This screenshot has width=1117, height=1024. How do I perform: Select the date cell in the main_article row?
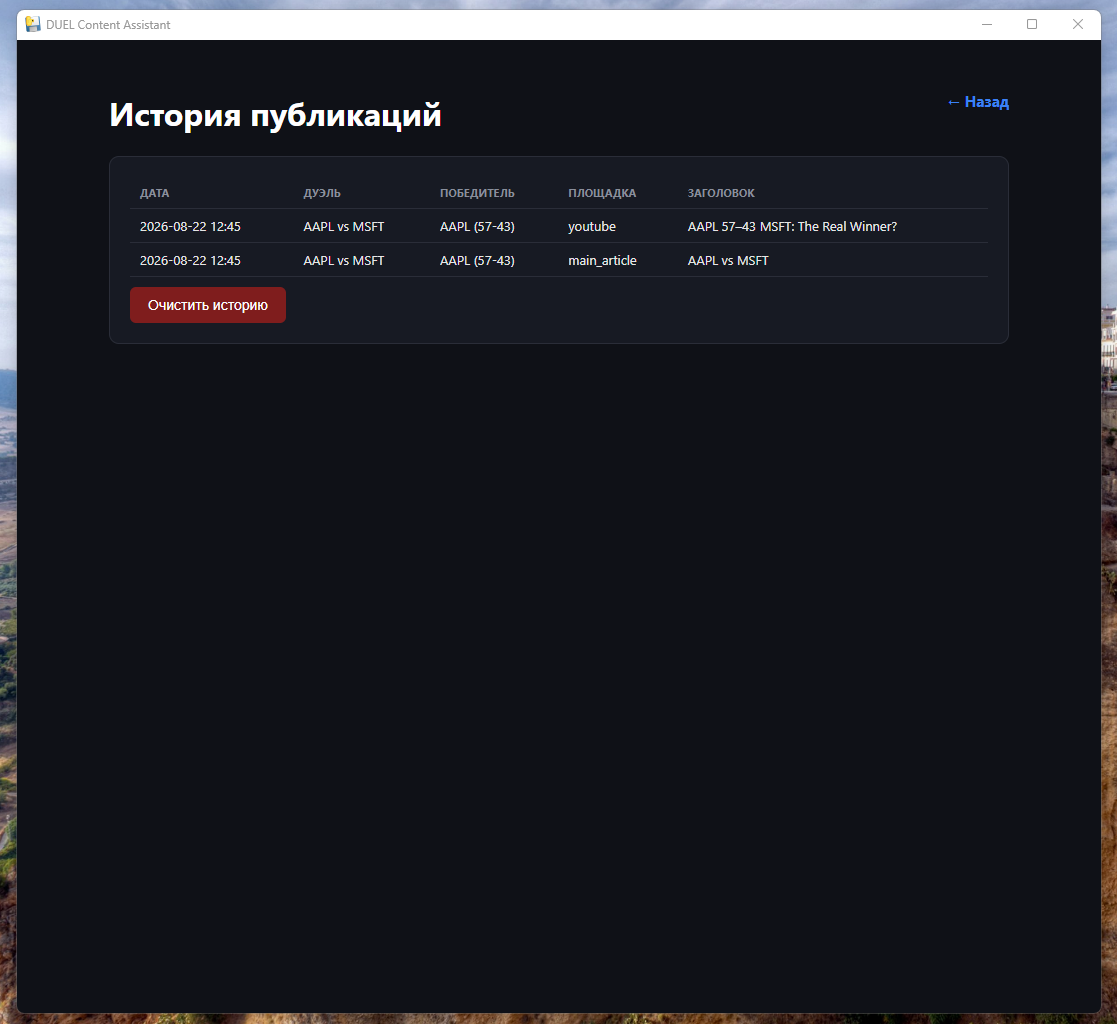(190, 261)
